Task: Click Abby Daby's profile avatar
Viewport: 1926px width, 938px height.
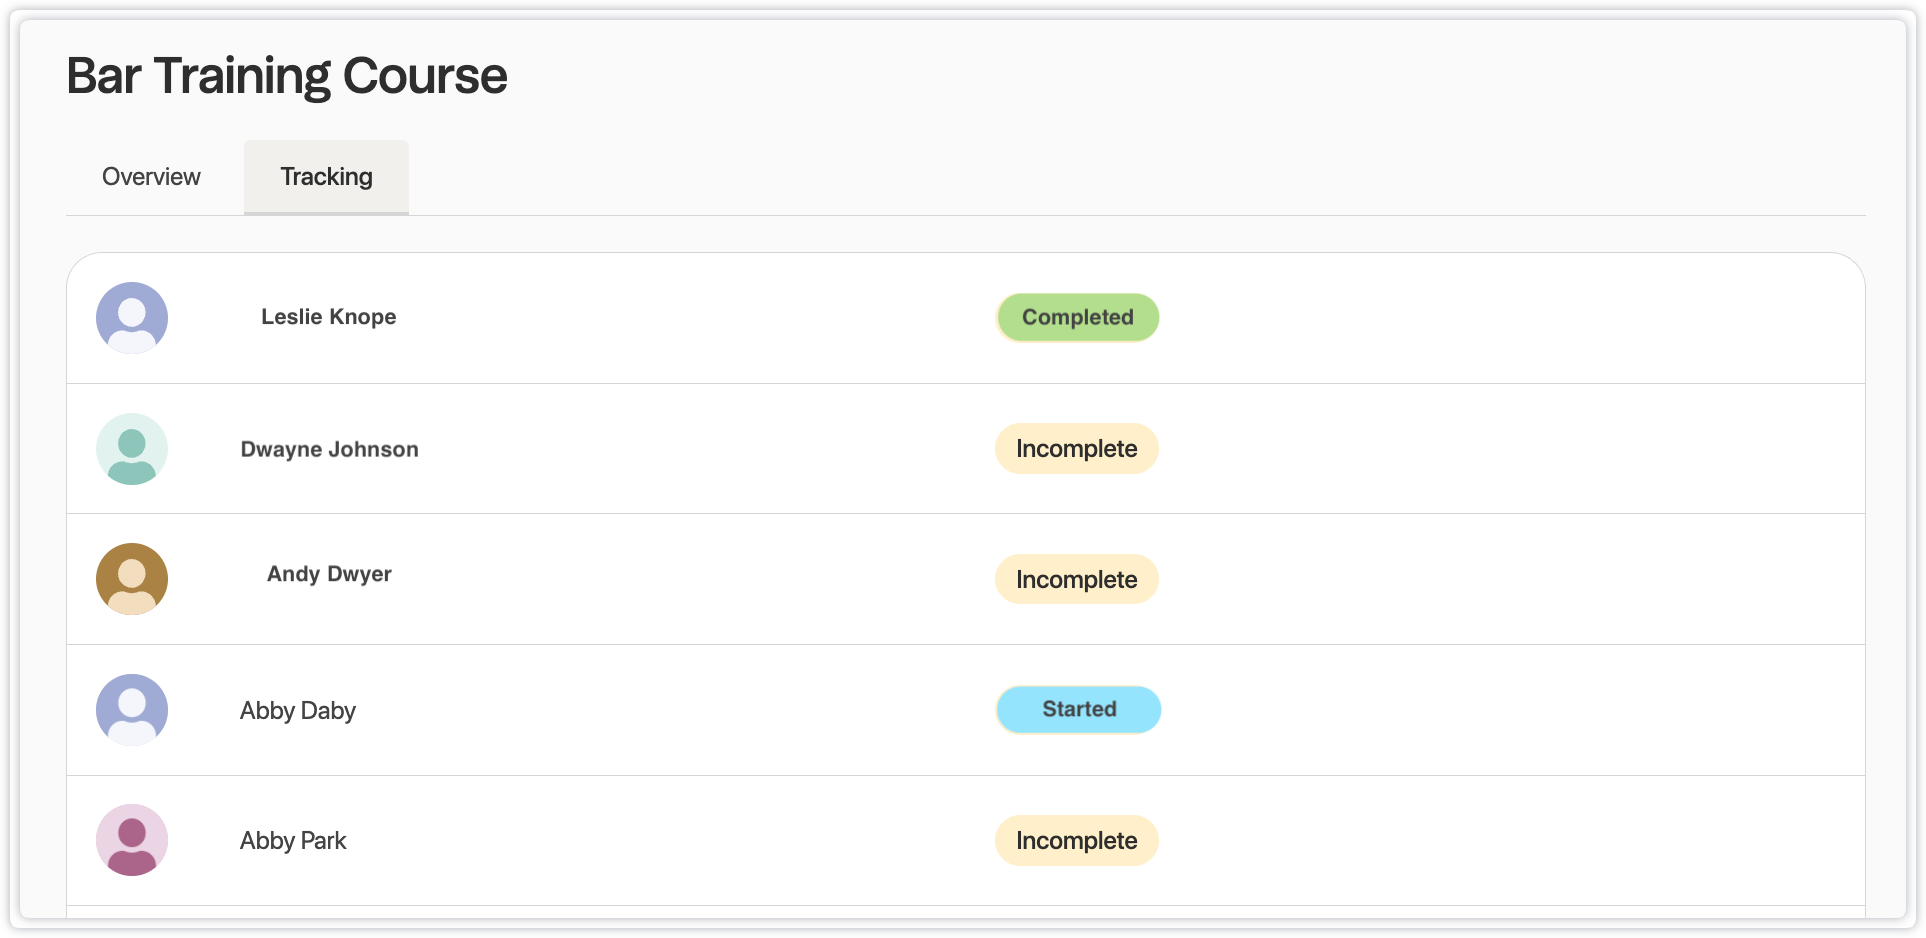Action: [132, 710]
